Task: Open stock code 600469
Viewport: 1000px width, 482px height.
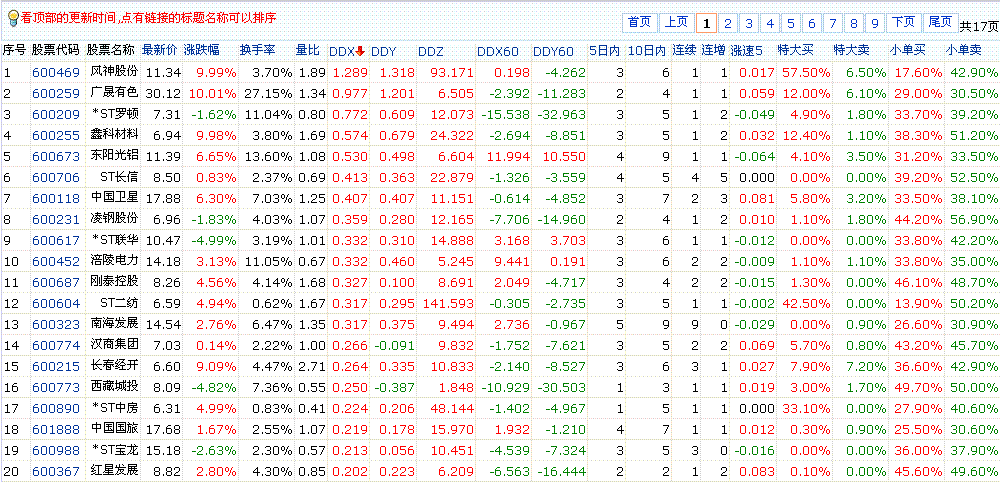Action: point(56,73)
